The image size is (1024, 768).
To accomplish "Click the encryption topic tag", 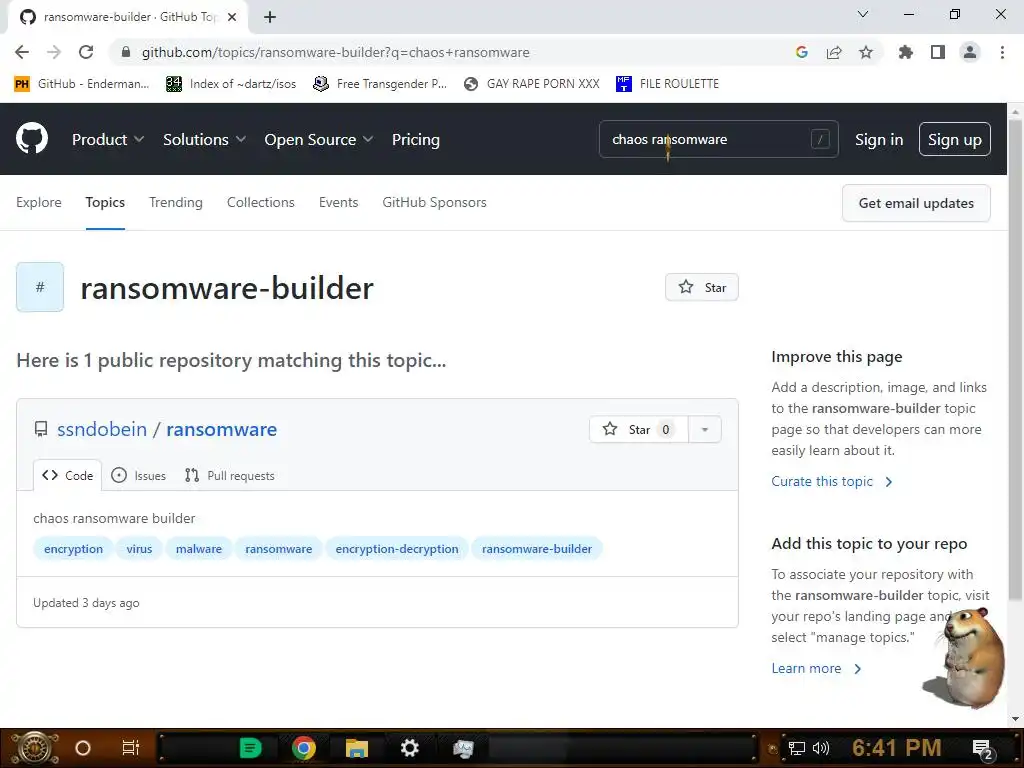I will click(73, 549).
